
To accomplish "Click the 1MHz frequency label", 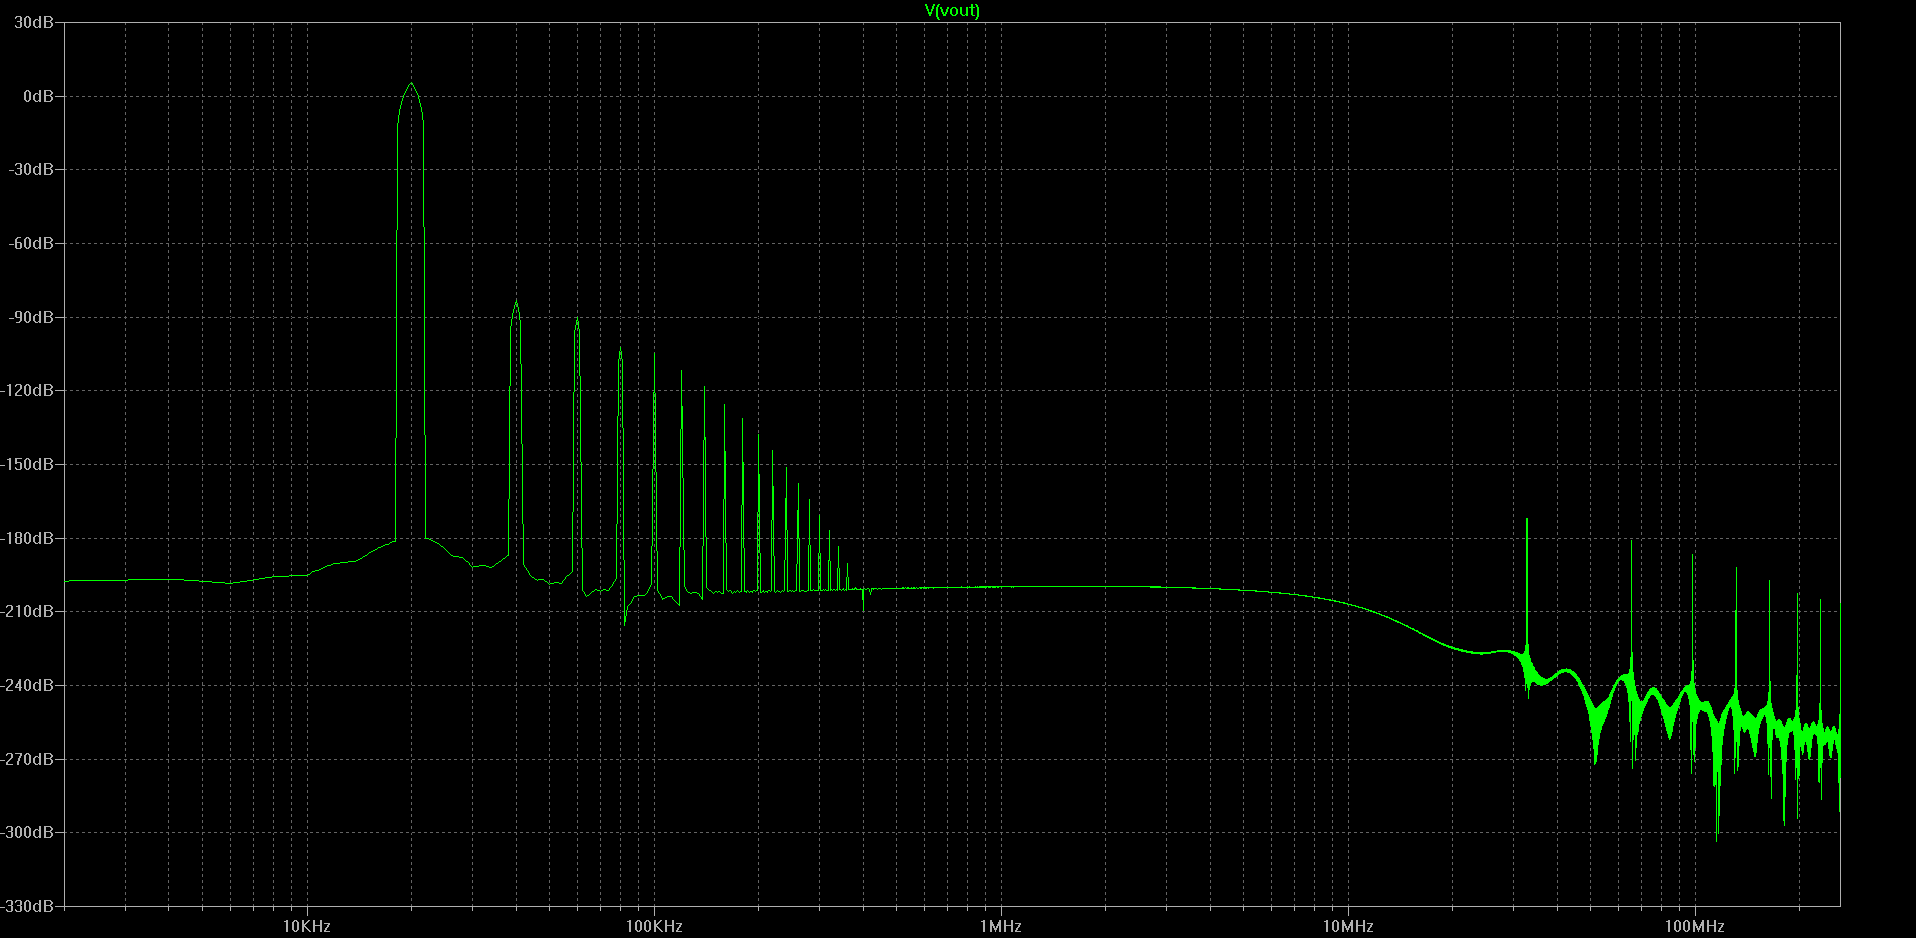I will point(1001,926).
